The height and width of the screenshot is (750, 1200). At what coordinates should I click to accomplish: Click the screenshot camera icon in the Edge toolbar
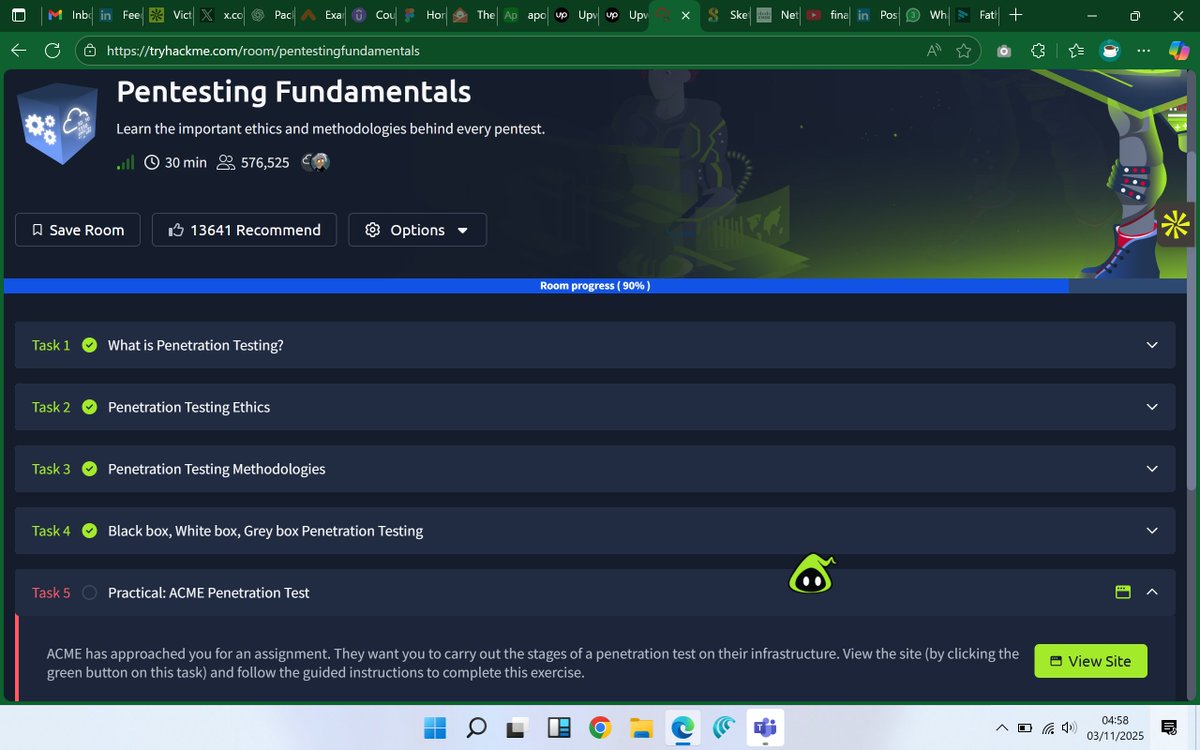(x=1004, y=51)
